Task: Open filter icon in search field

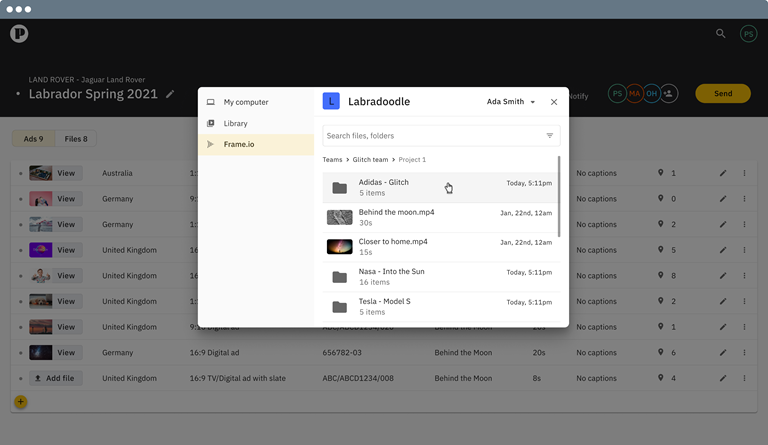Action: coord(550,136)
